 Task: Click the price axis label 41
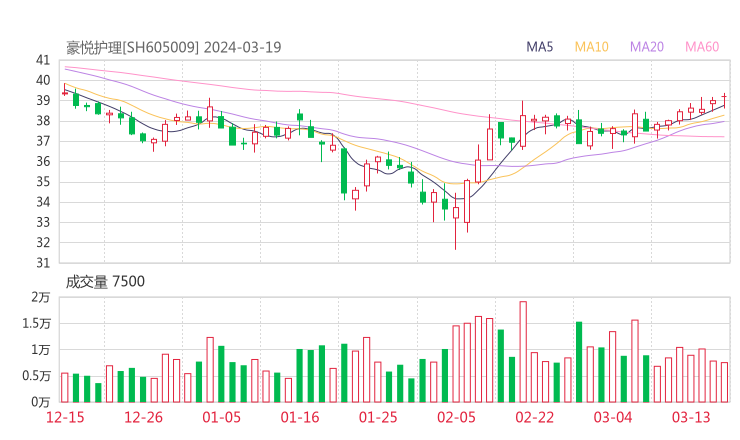click(43, 60)
